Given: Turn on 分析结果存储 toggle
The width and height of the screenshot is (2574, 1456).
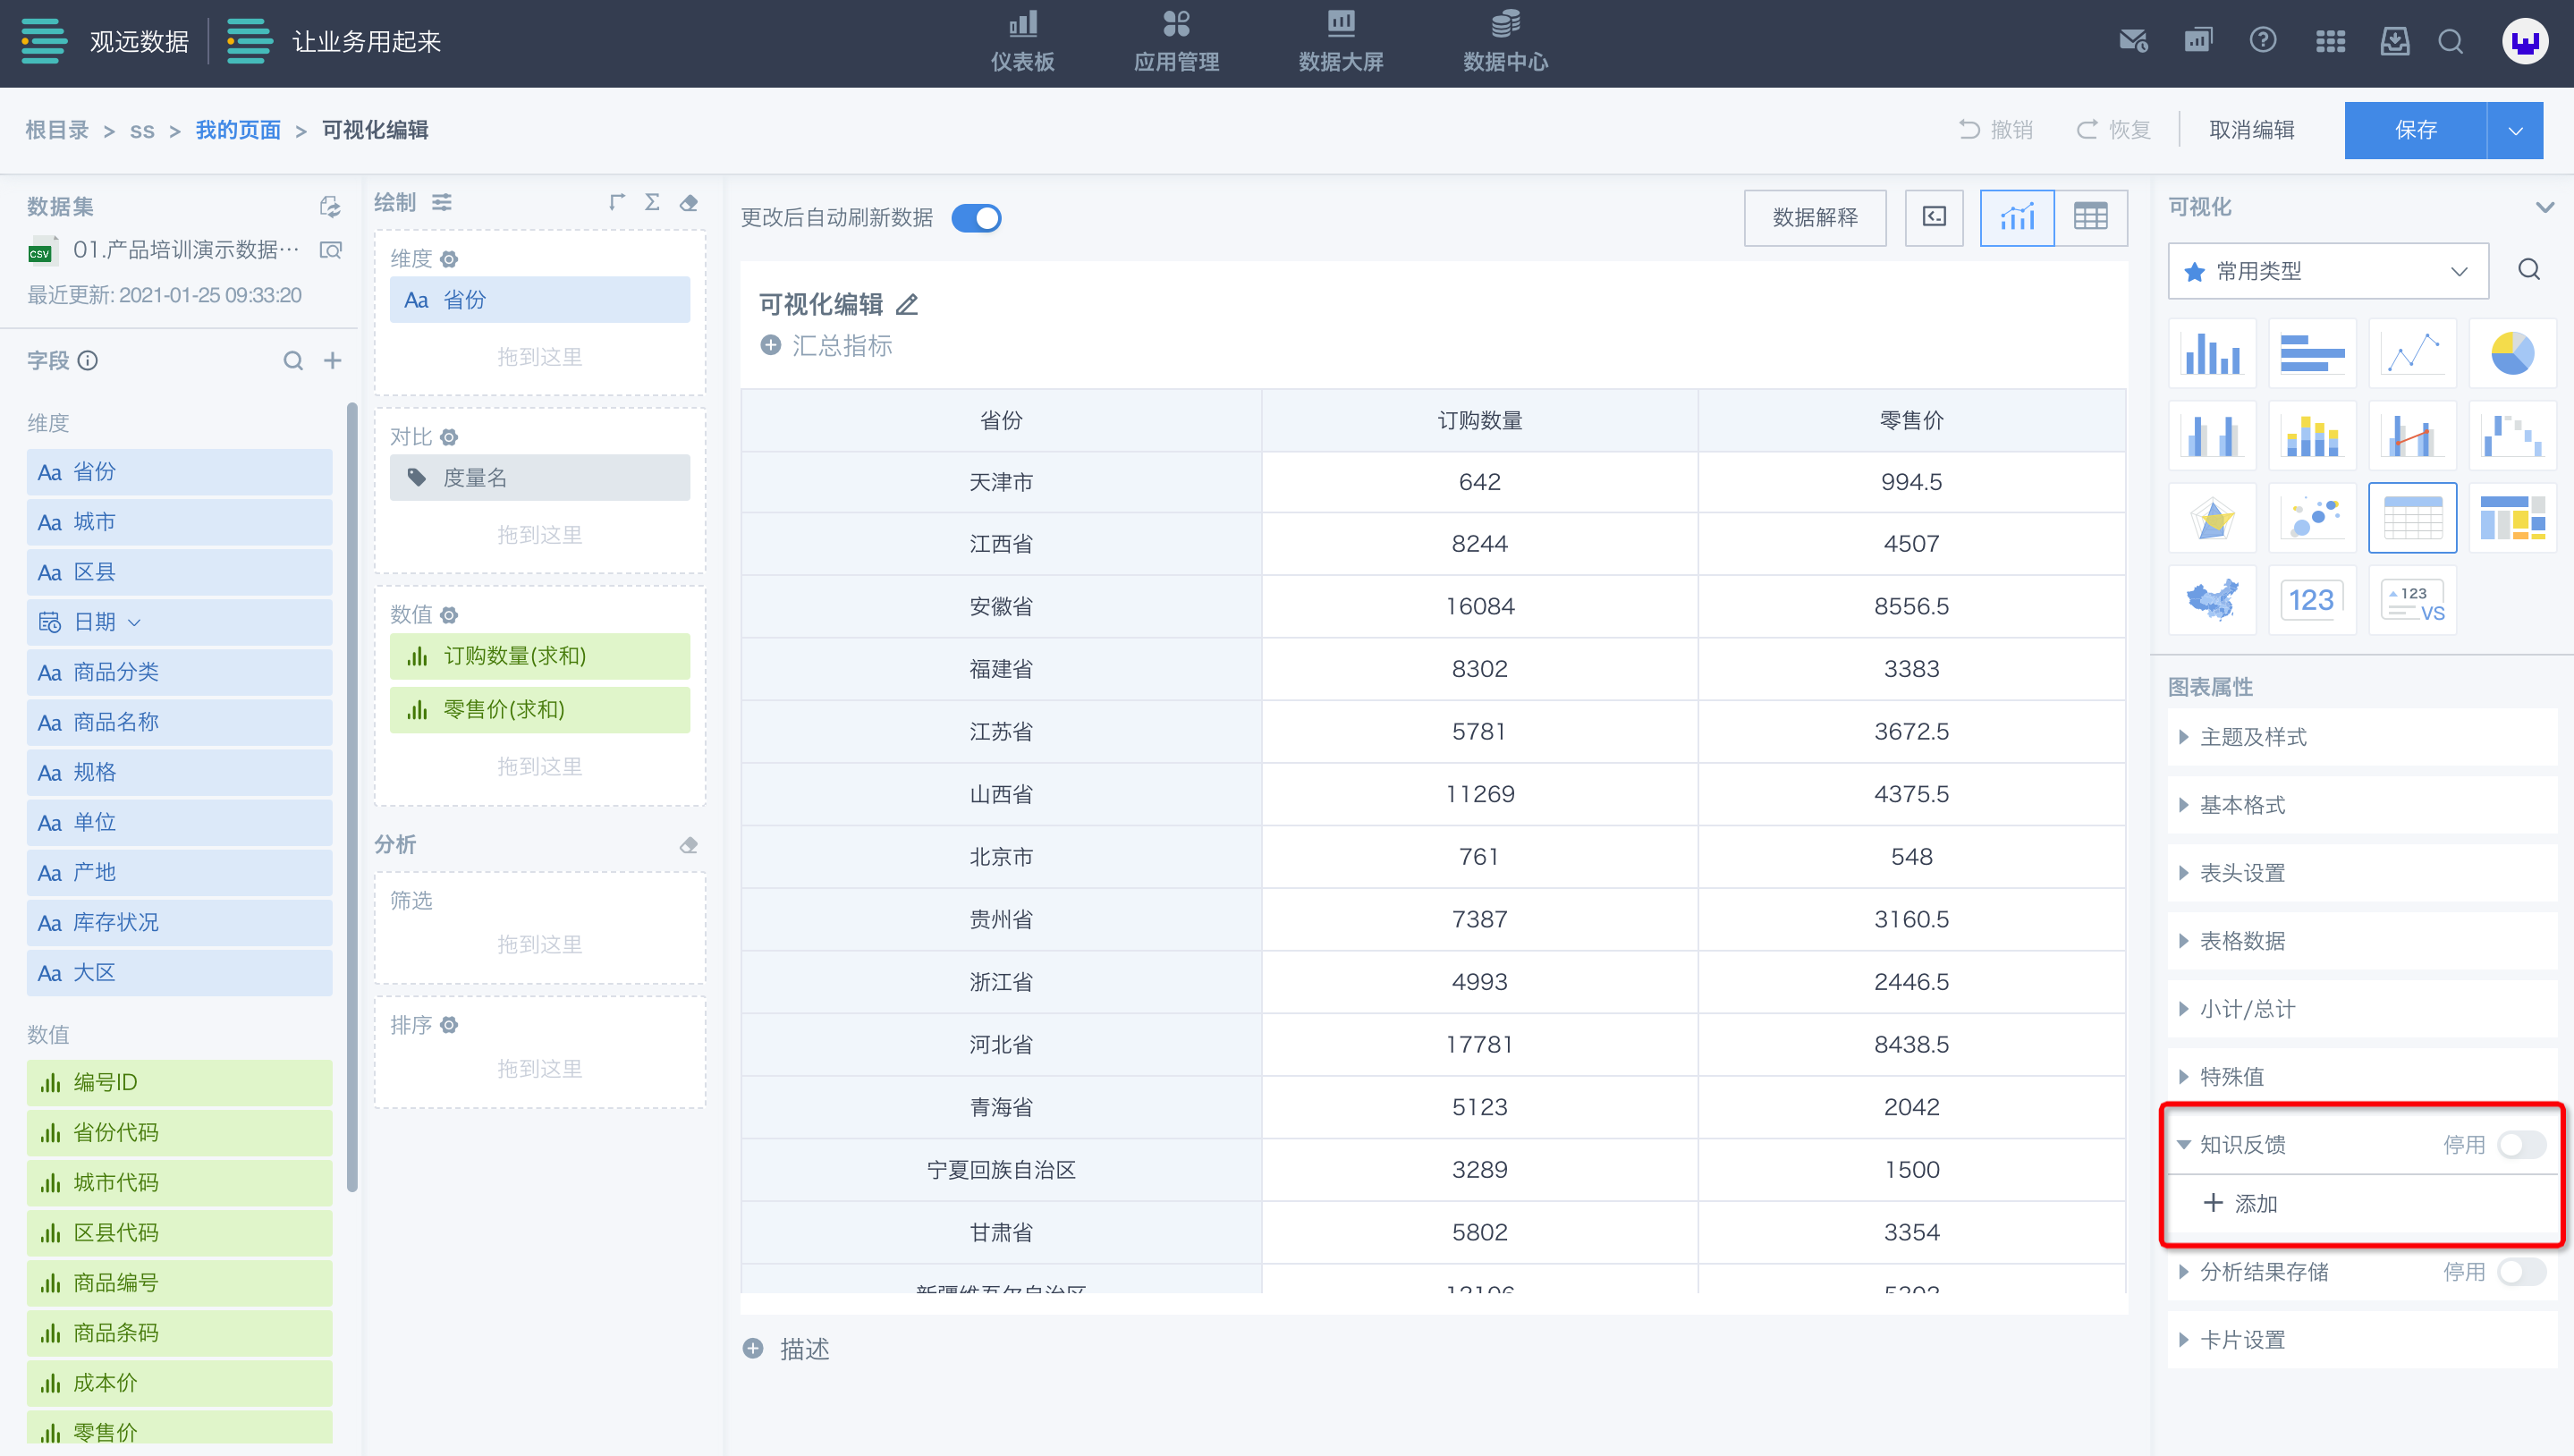Looking at the screenshot, I should coord(2520,1271).
